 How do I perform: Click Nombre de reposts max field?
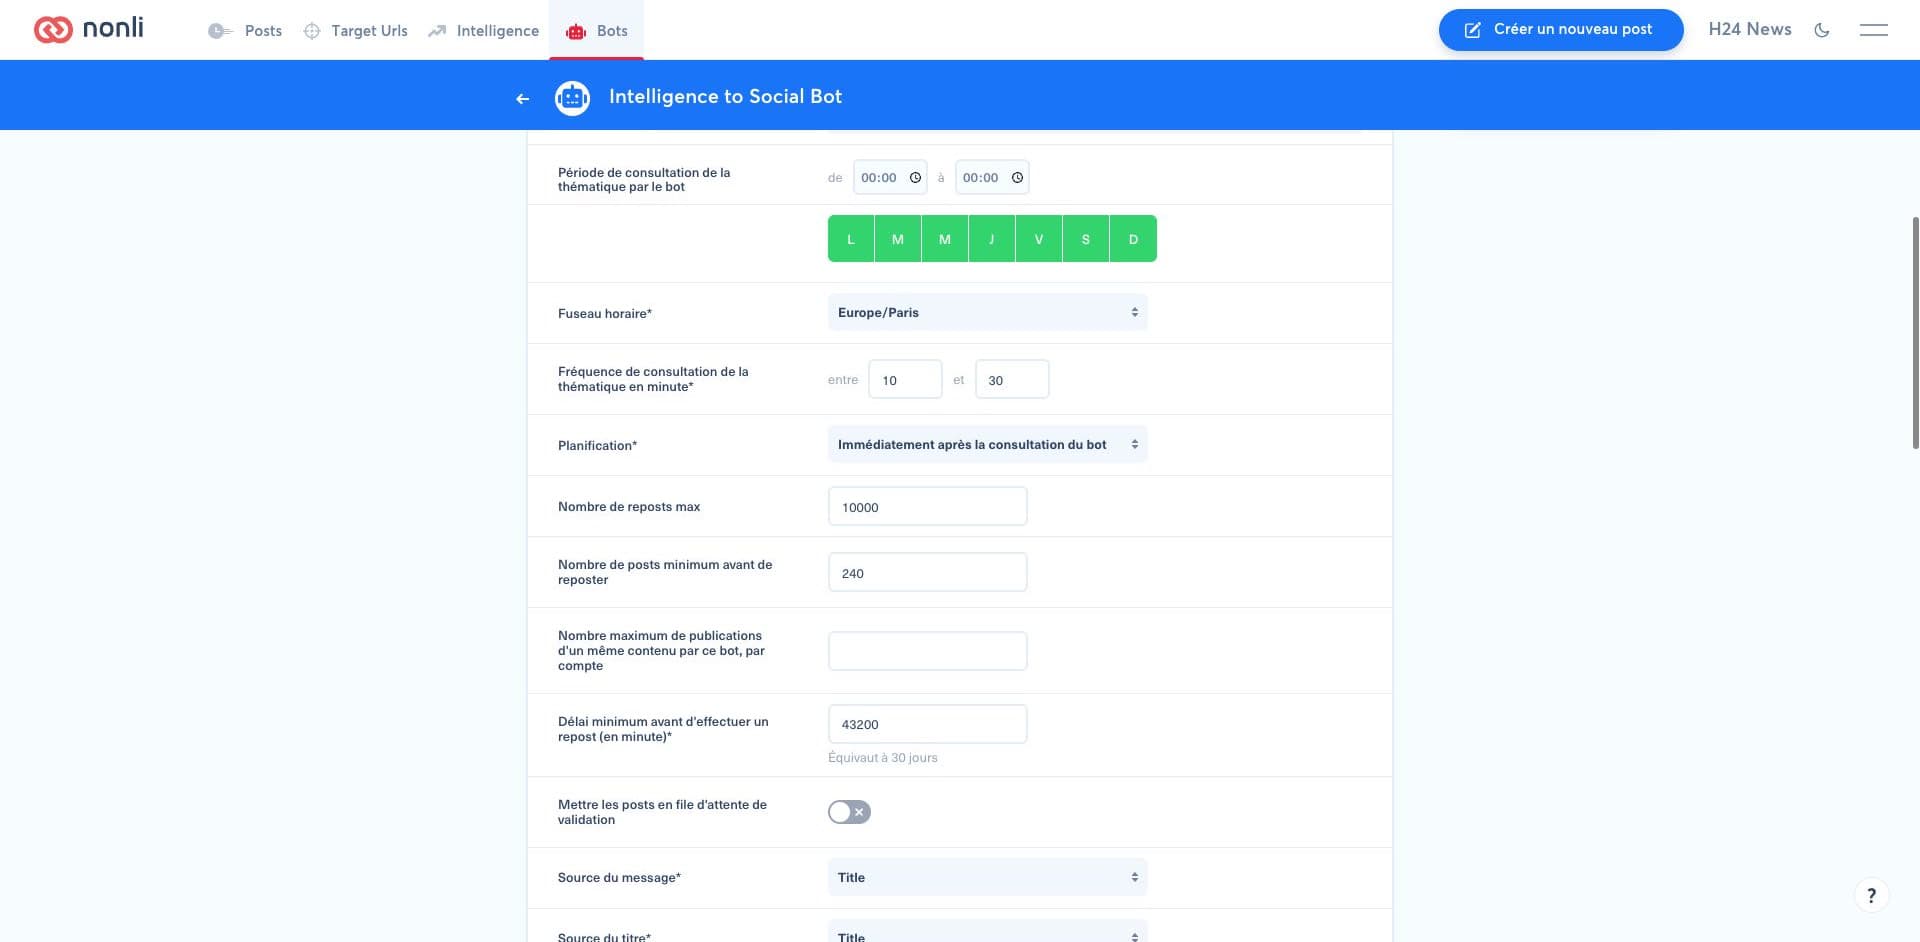(x=927, y=506)
